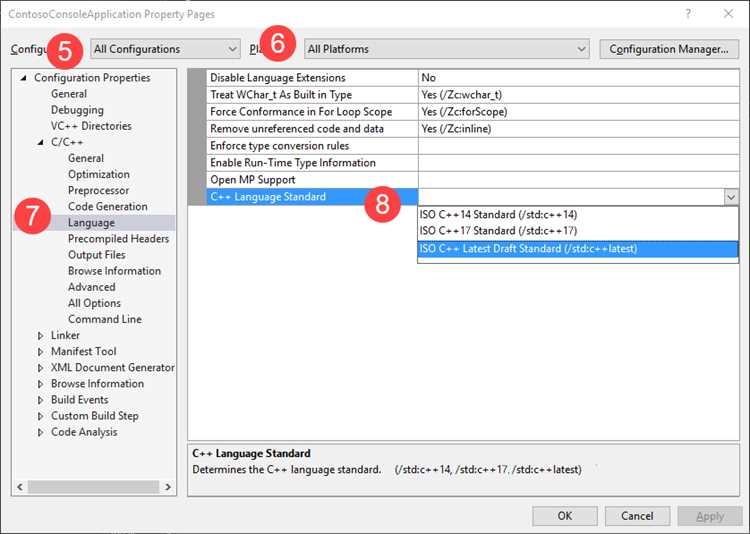Select Treat WChar_t As Built in Type property
The height and width of the screenshot is (534, 750).
(312, 95)
